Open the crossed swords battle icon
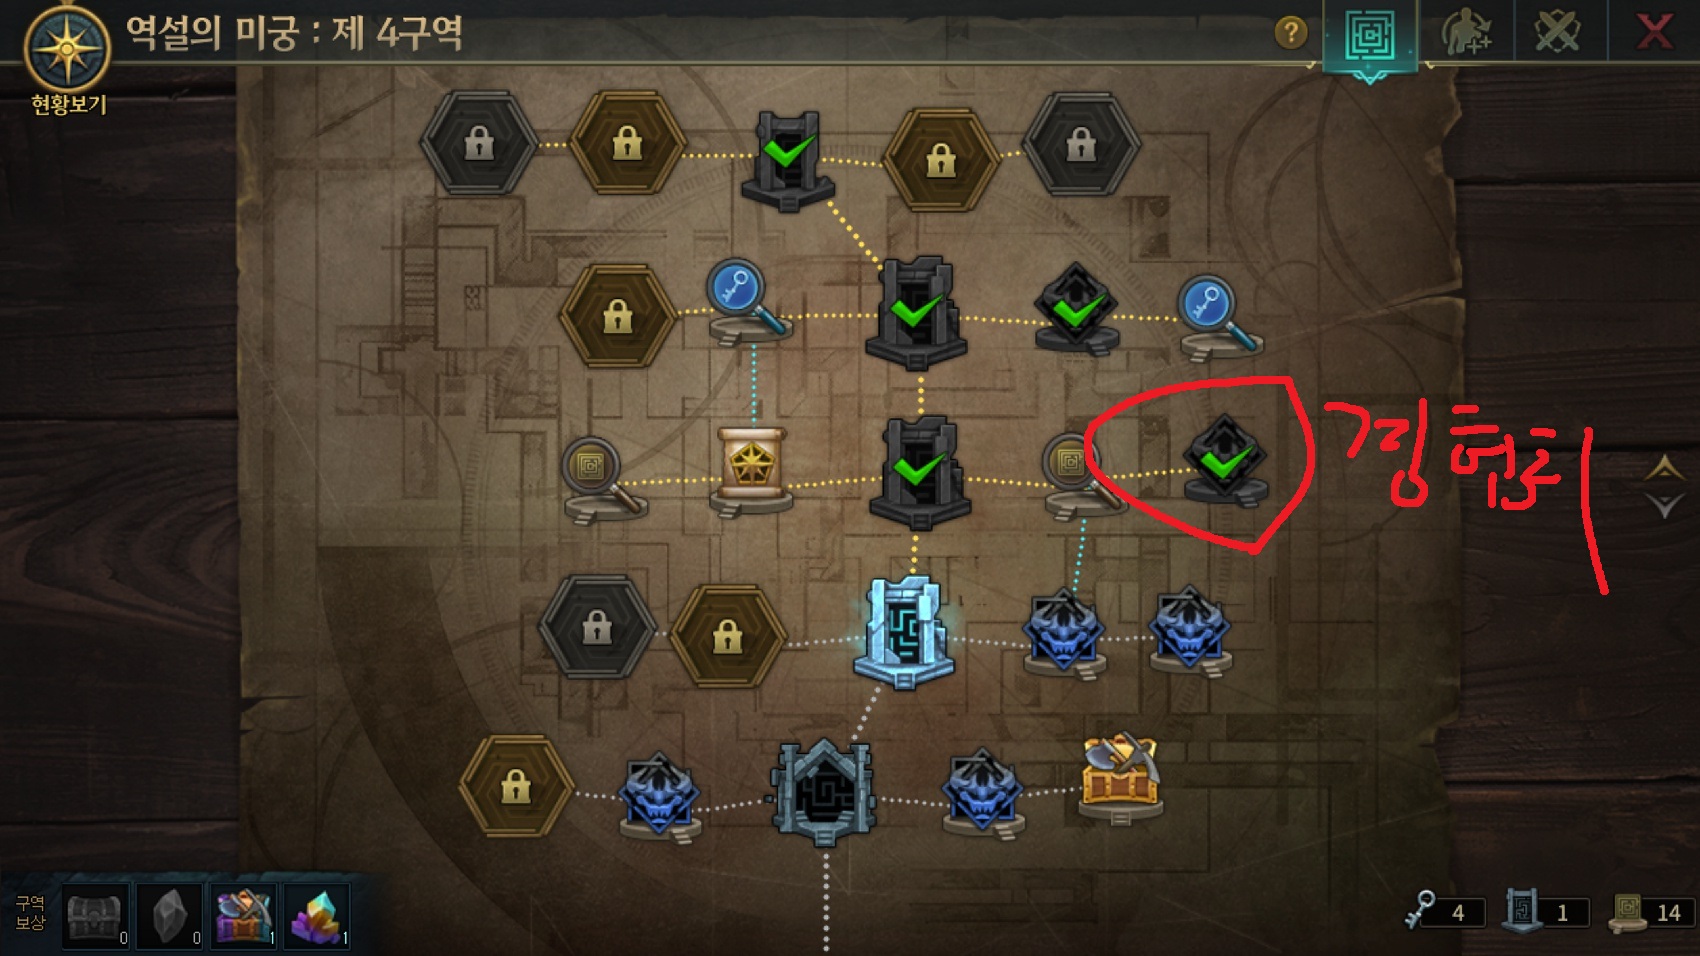The image size is (1700, 956). [1557, 33]
